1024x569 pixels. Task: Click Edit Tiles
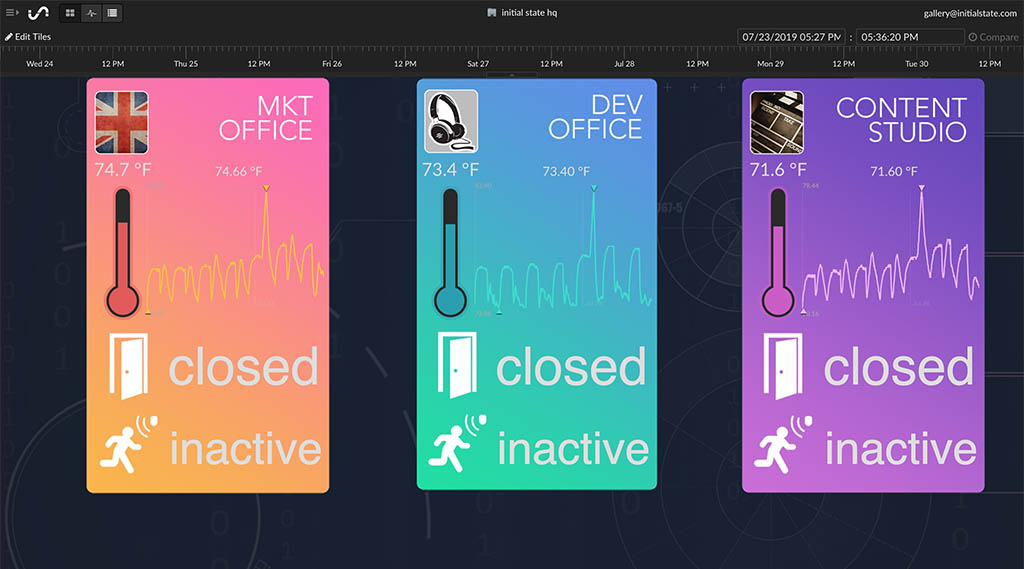(28, 37)
